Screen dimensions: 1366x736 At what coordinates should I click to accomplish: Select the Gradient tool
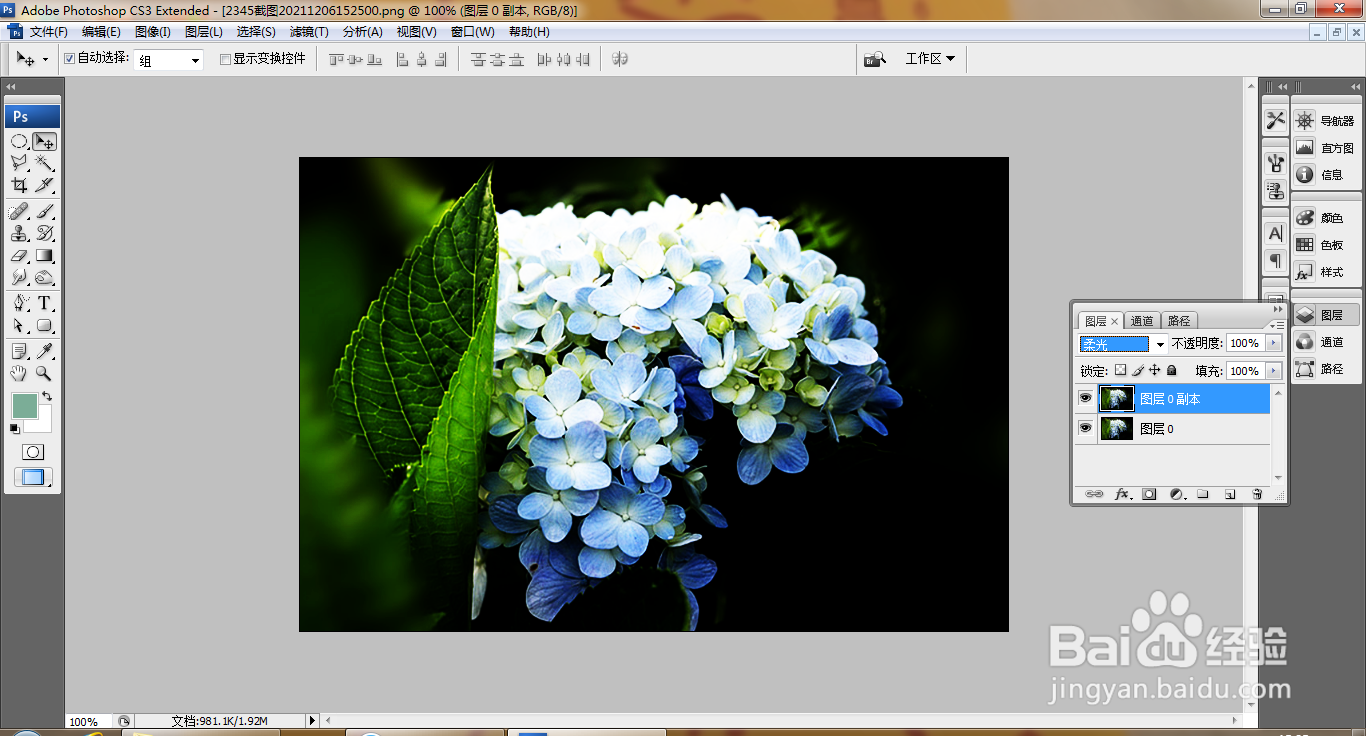[x=44, y=255]
